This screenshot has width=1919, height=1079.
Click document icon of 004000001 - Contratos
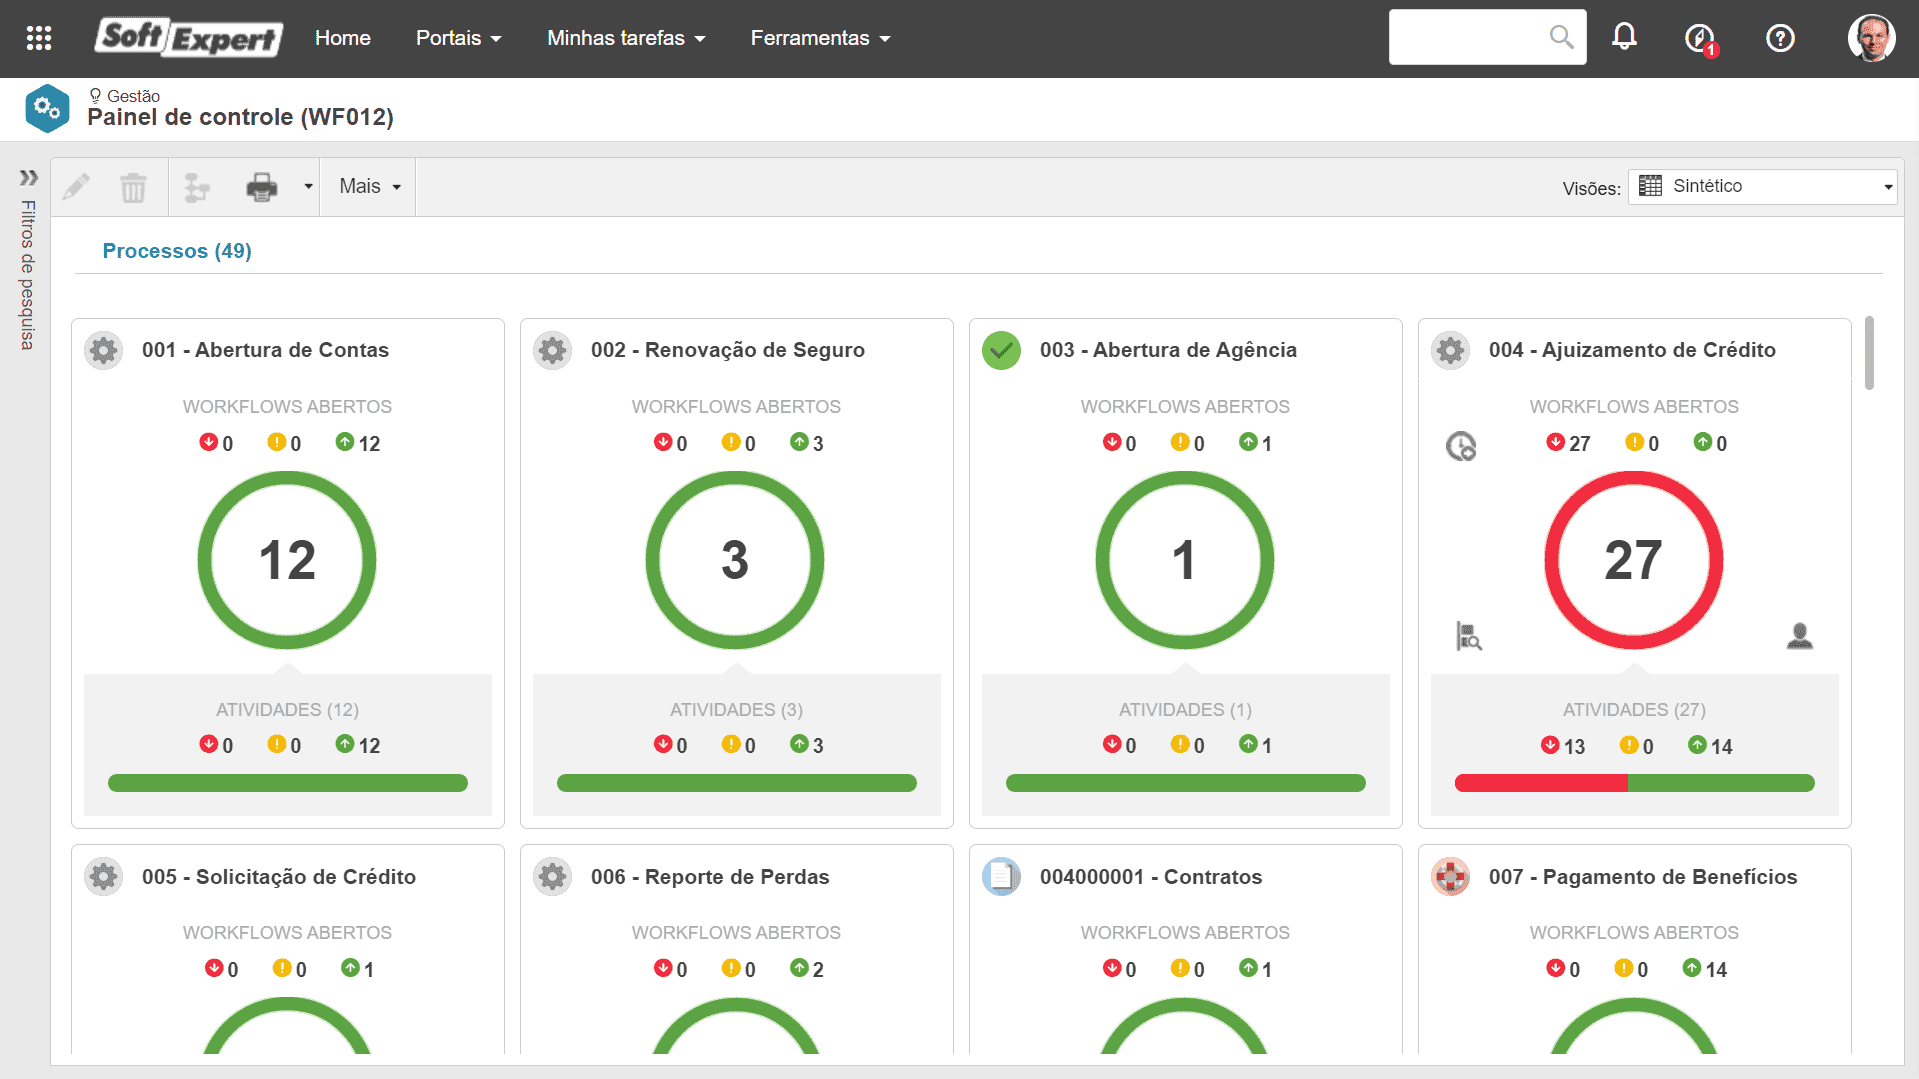click(x=1001, y=877)
